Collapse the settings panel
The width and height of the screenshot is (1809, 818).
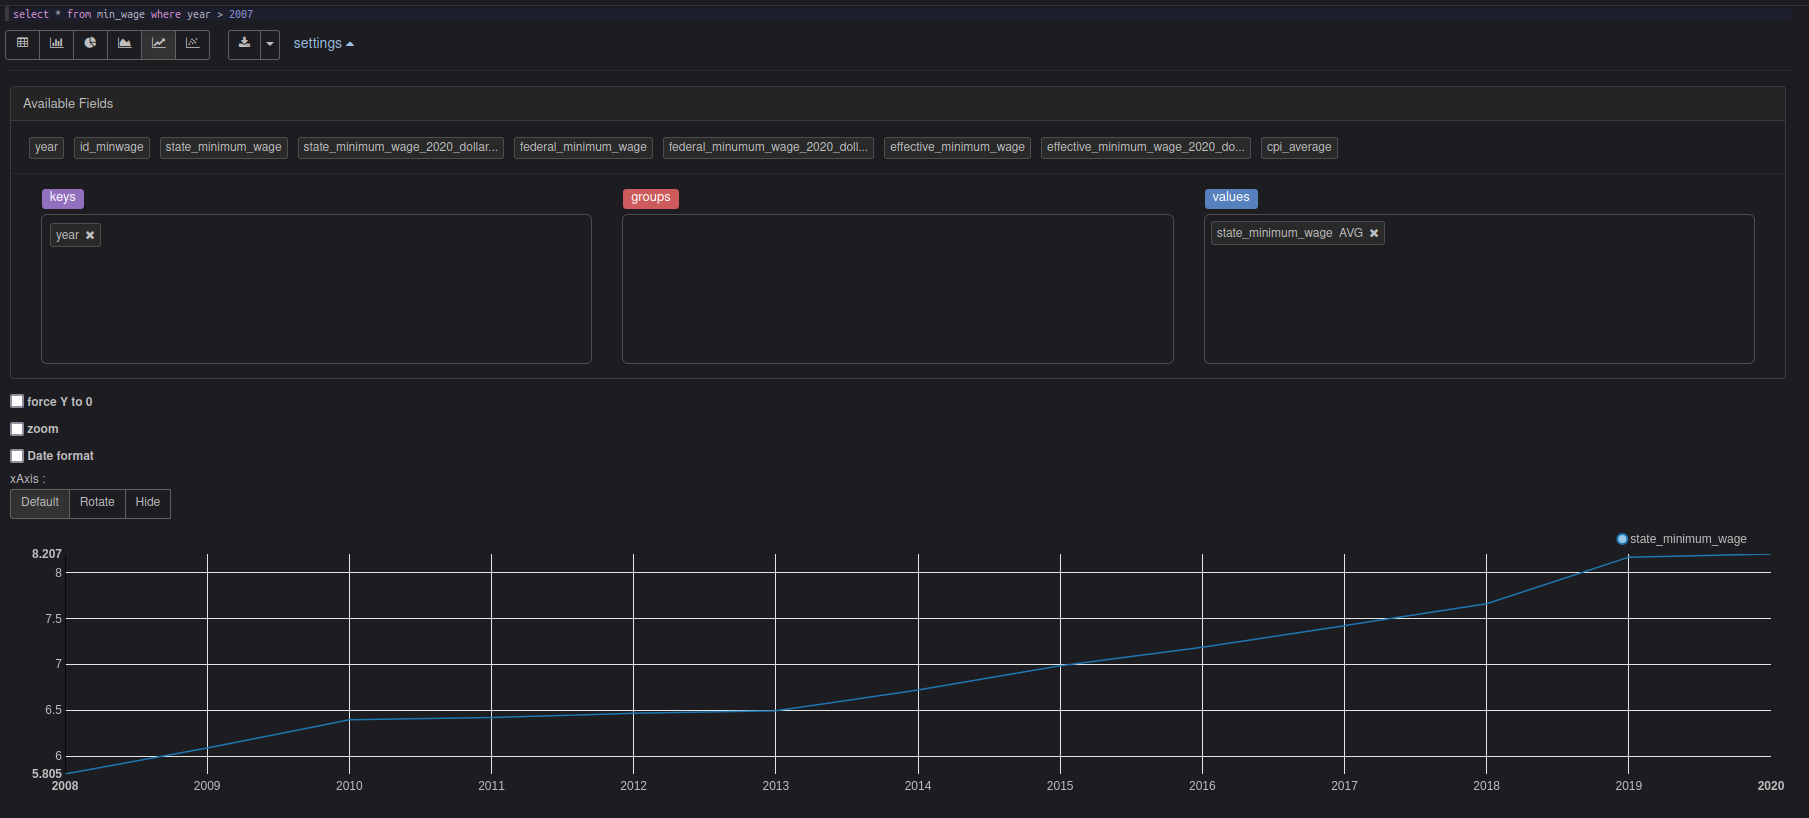pos(323,44)
